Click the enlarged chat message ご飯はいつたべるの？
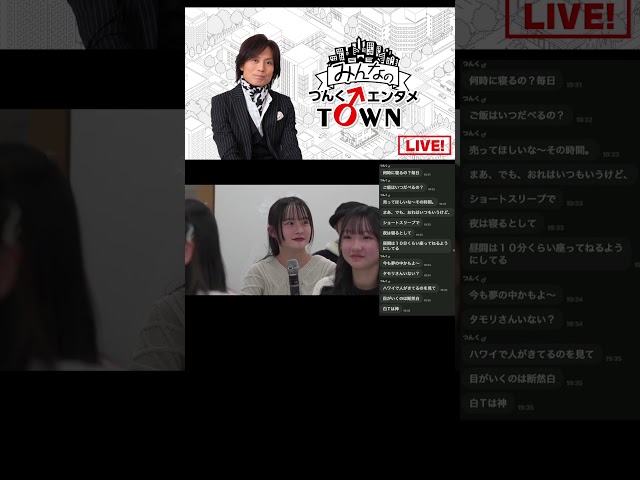 click(516, 115)
